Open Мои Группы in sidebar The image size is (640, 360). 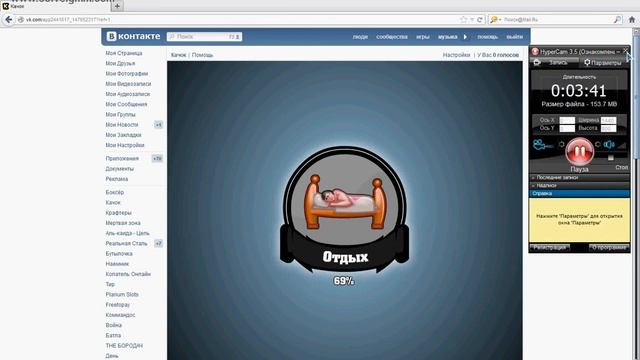coord(120,114)
